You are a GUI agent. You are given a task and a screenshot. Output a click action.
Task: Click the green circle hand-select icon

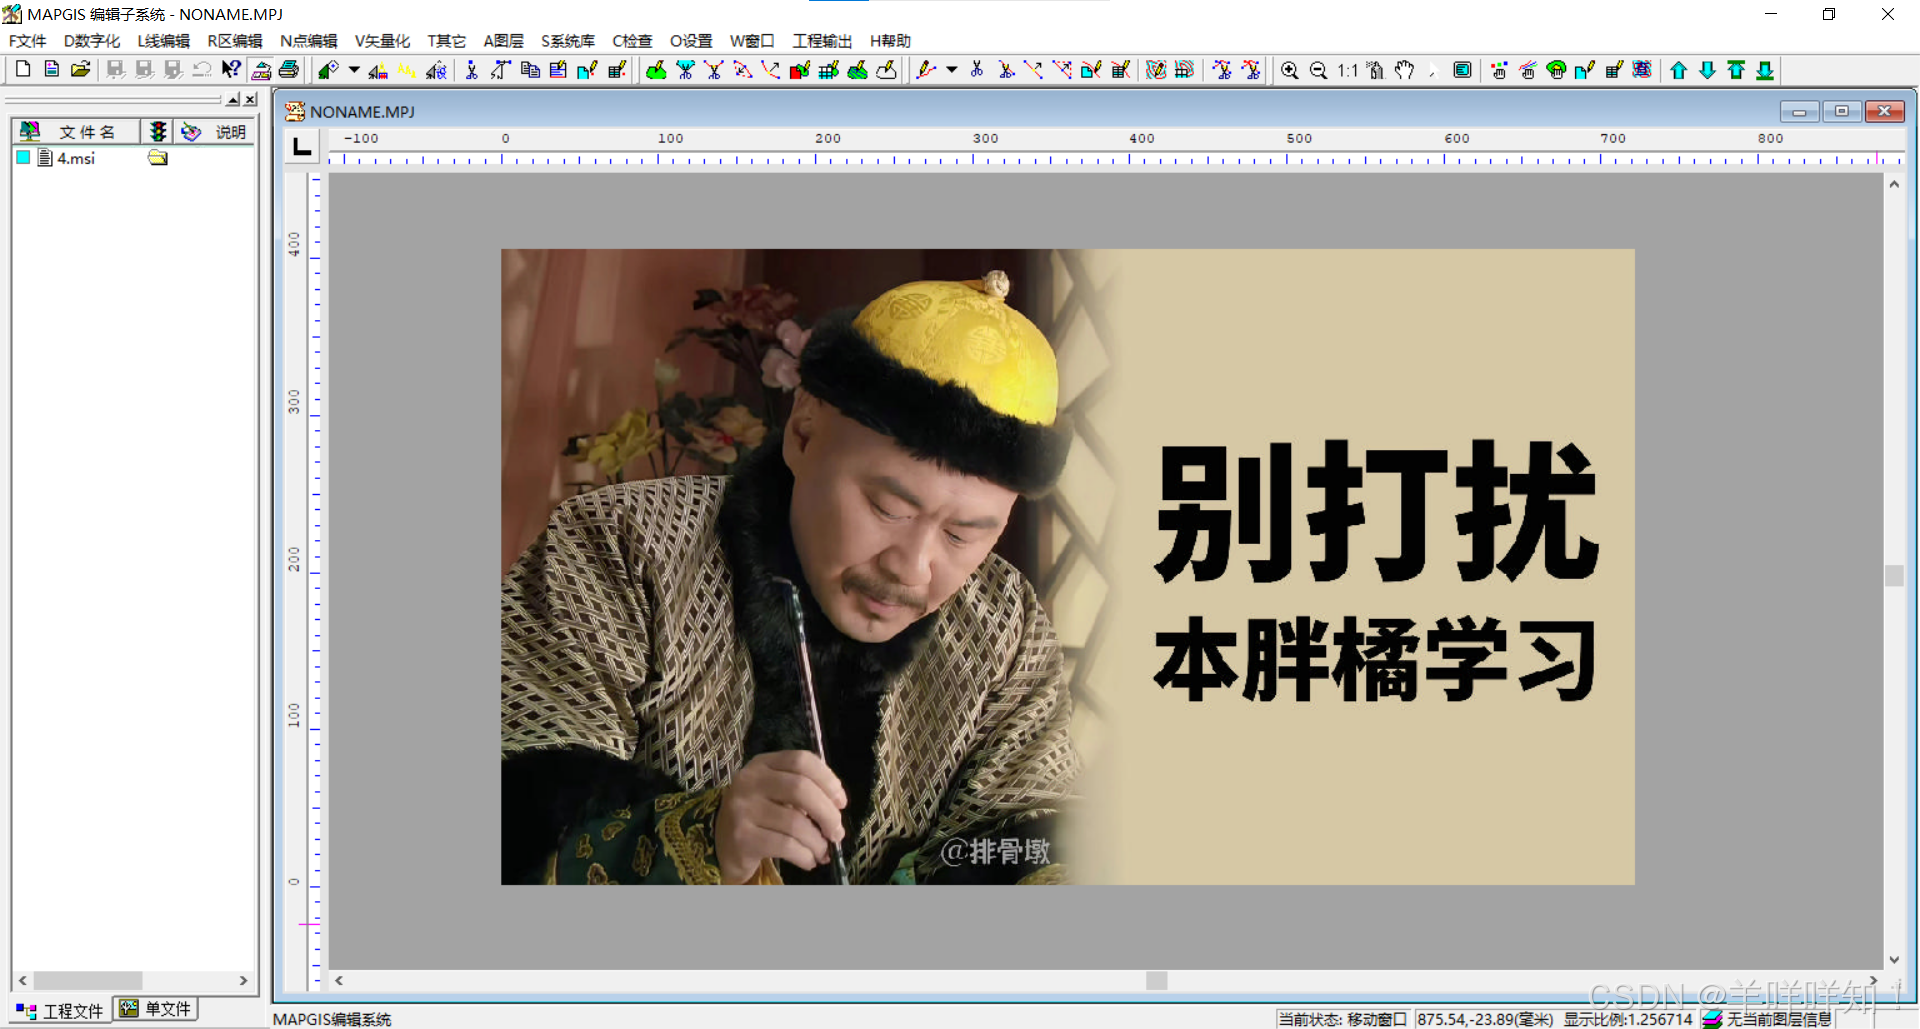[x=1556, y=69]
